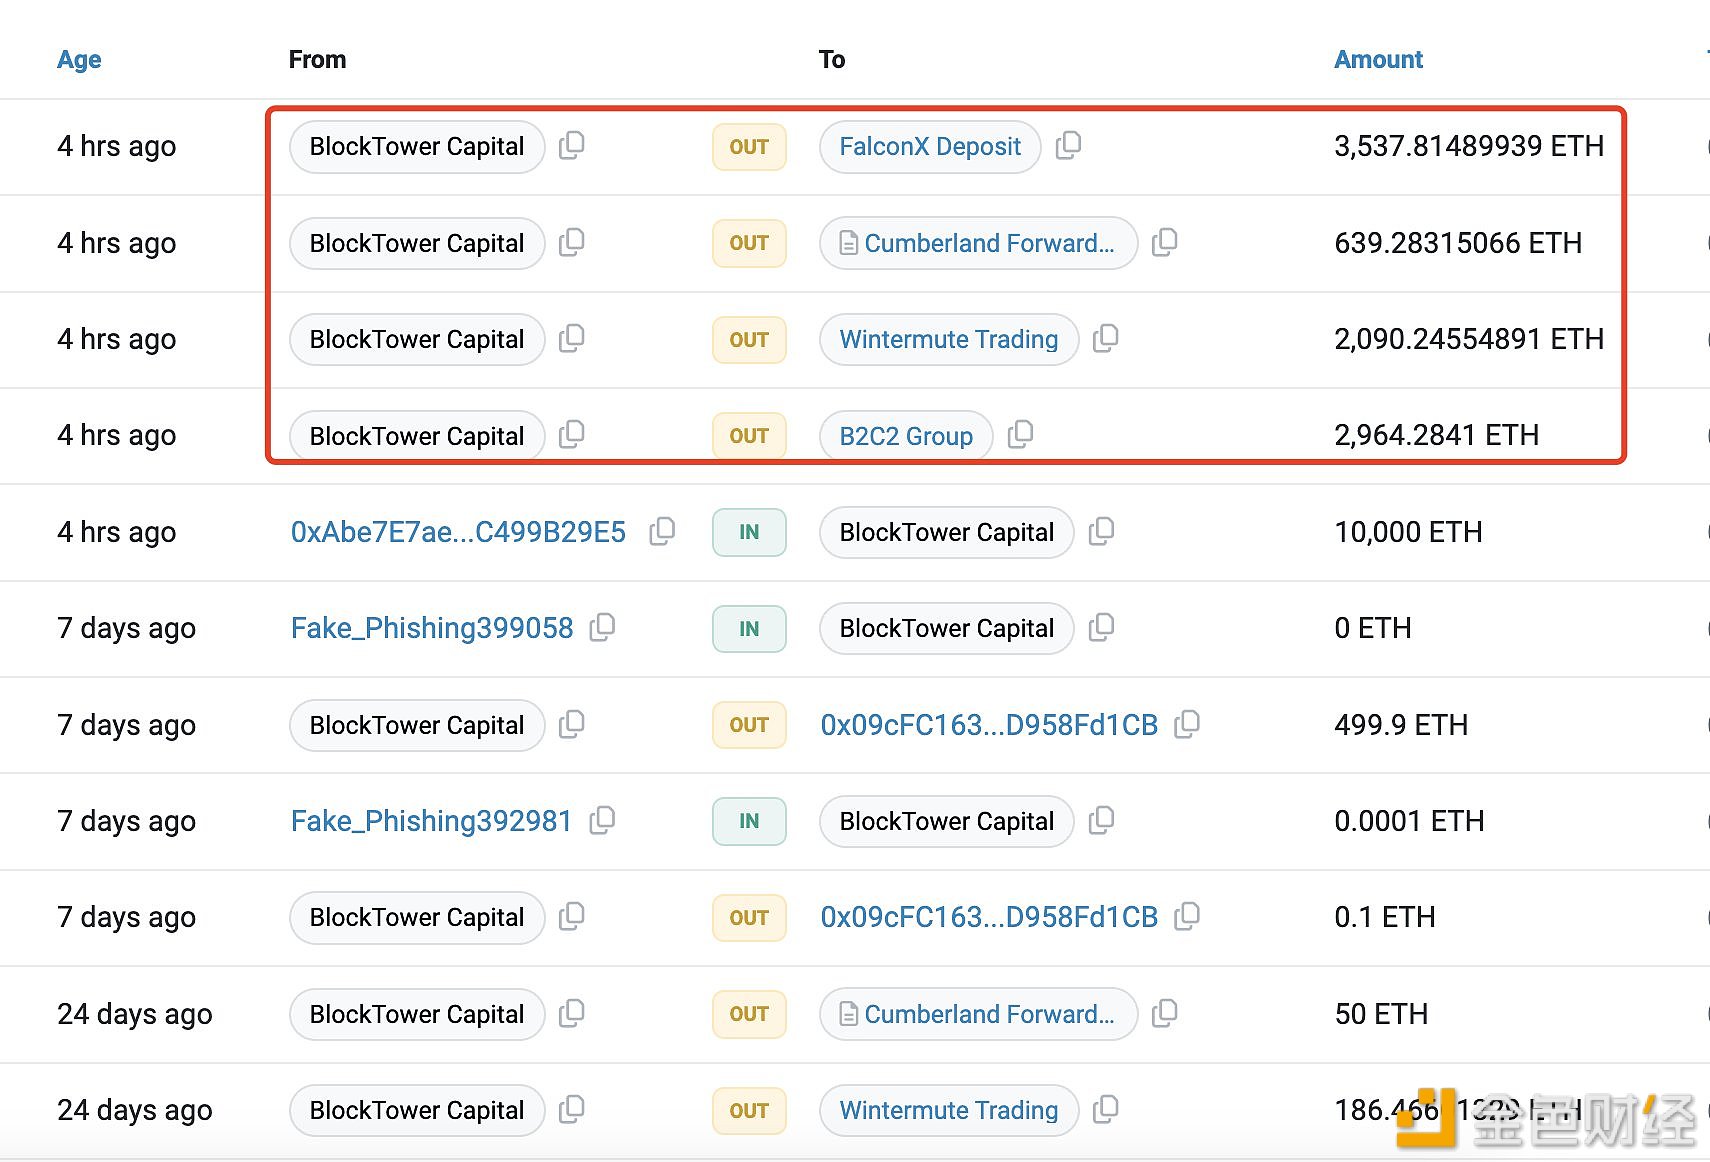Select the To column header

832,60
